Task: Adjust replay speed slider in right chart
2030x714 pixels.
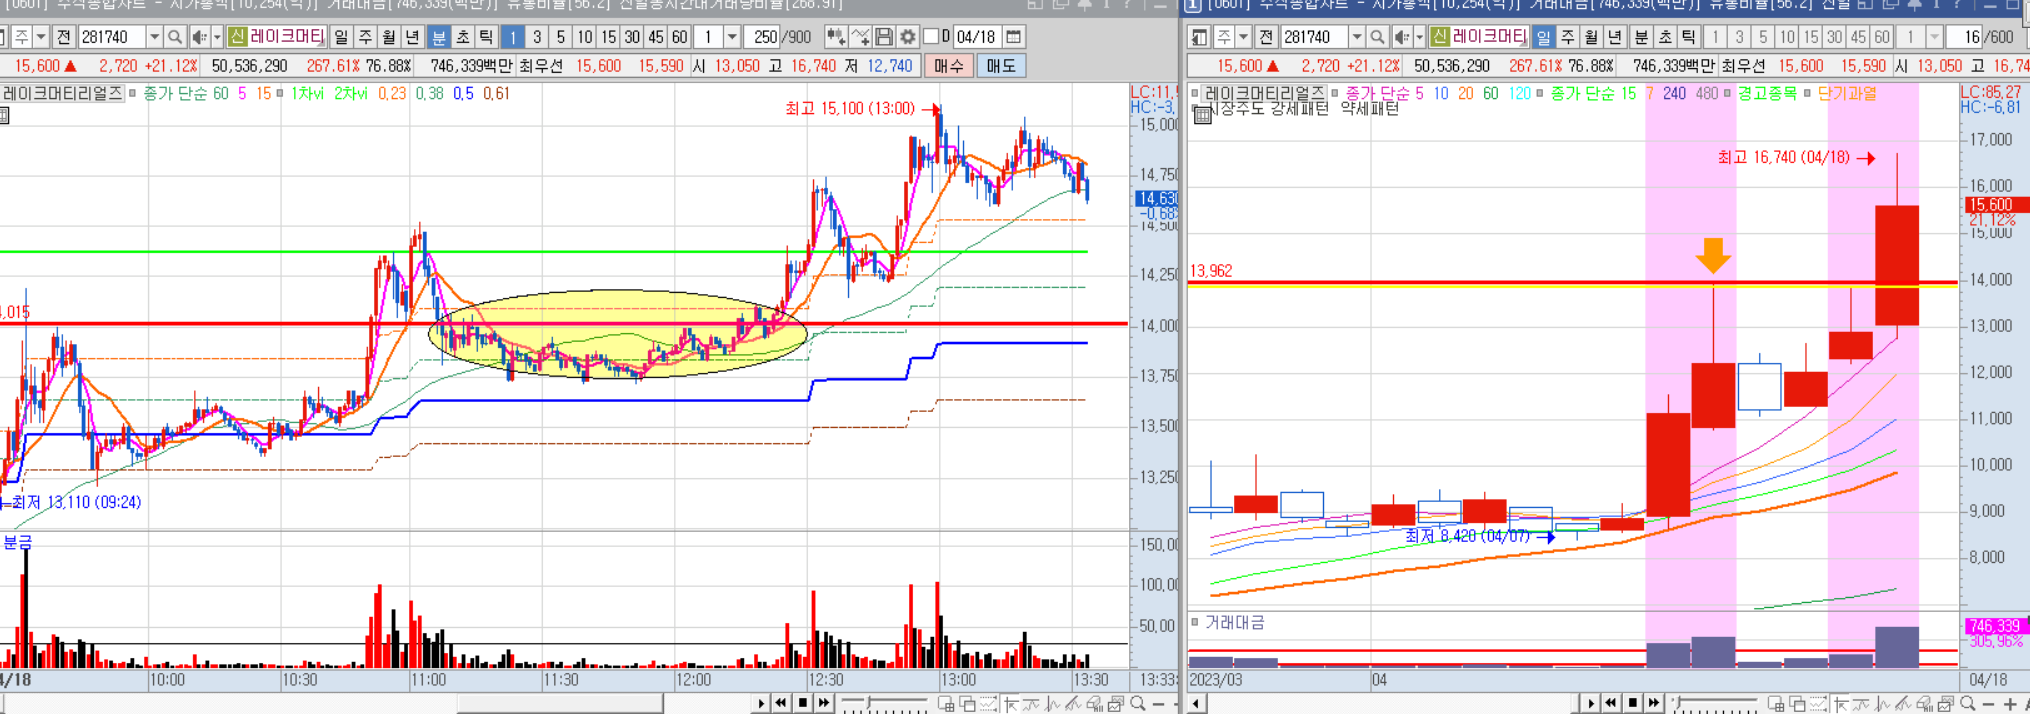Action: [1677, 702]
